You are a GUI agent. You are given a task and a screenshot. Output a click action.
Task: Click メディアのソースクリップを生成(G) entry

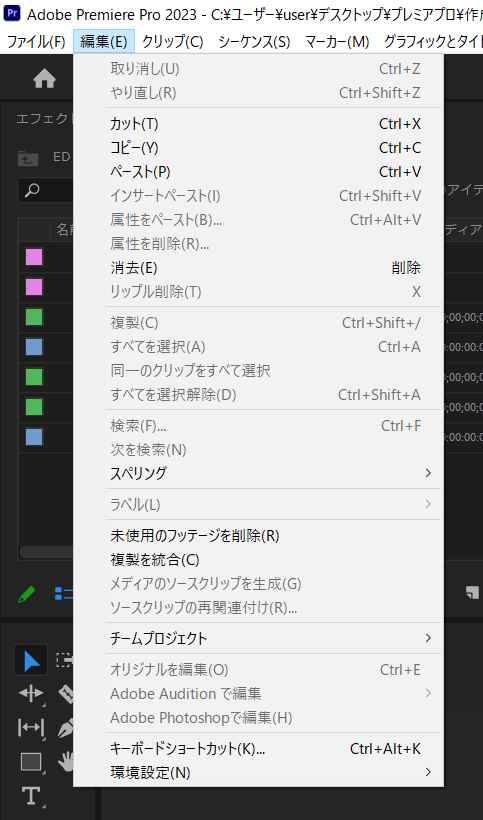pos(259,583)
